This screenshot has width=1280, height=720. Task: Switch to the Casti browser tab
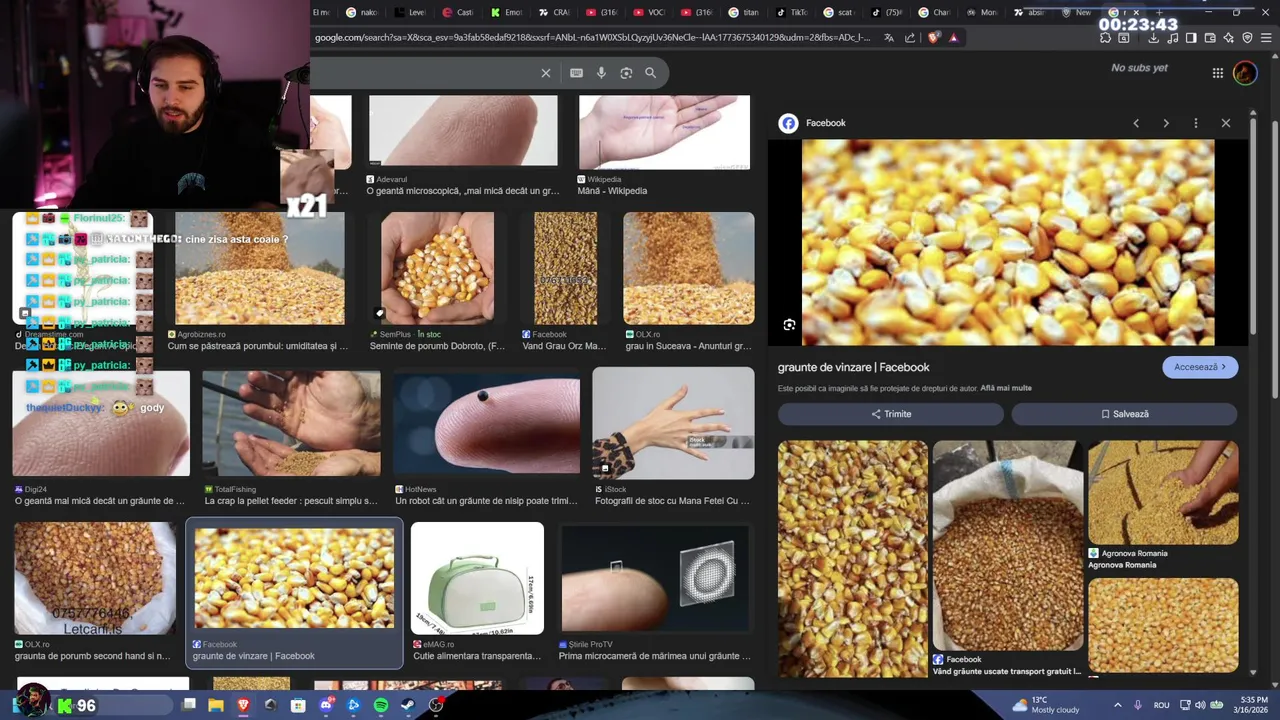[x=458, y=13]
